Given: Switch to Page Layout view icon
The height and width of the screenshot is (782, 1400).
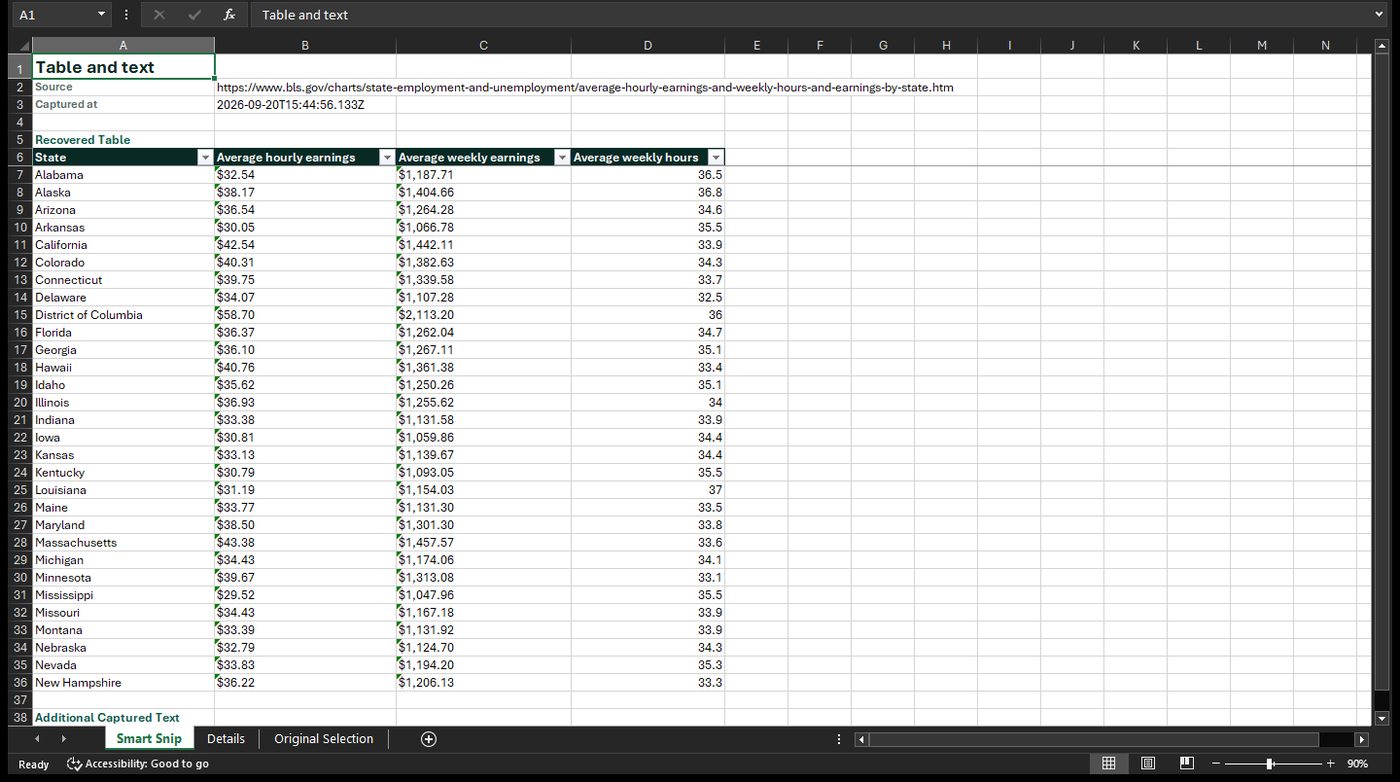Looking at the screenshot, I should point(1148,763).
